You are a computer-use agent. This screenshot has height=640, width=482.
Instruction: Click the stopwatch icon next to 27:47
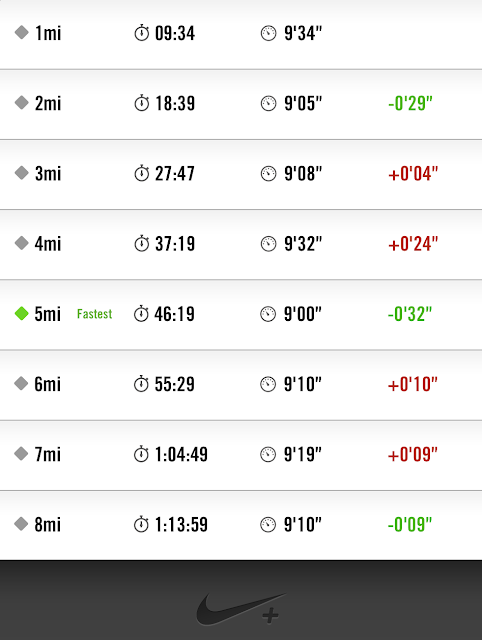pyautogui.click(x=142, y=173)
